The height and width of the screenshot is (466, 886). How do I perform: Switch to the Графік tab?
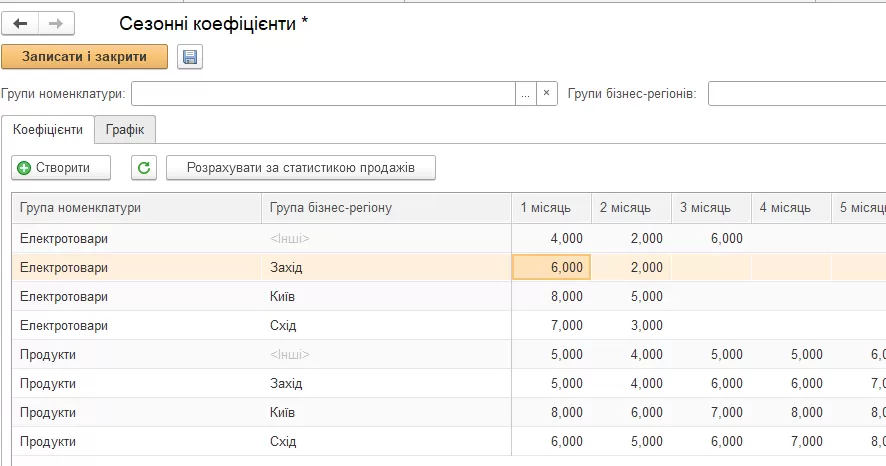point(125,129)
